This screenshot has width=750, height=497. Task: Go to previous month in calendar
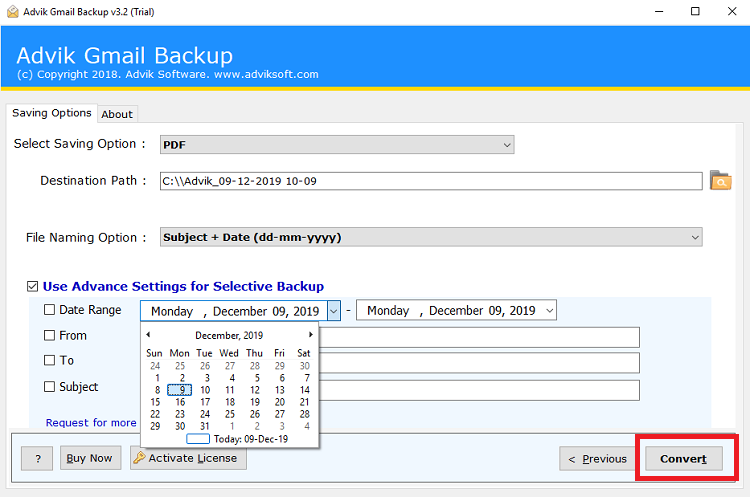(x=148, y=335)
